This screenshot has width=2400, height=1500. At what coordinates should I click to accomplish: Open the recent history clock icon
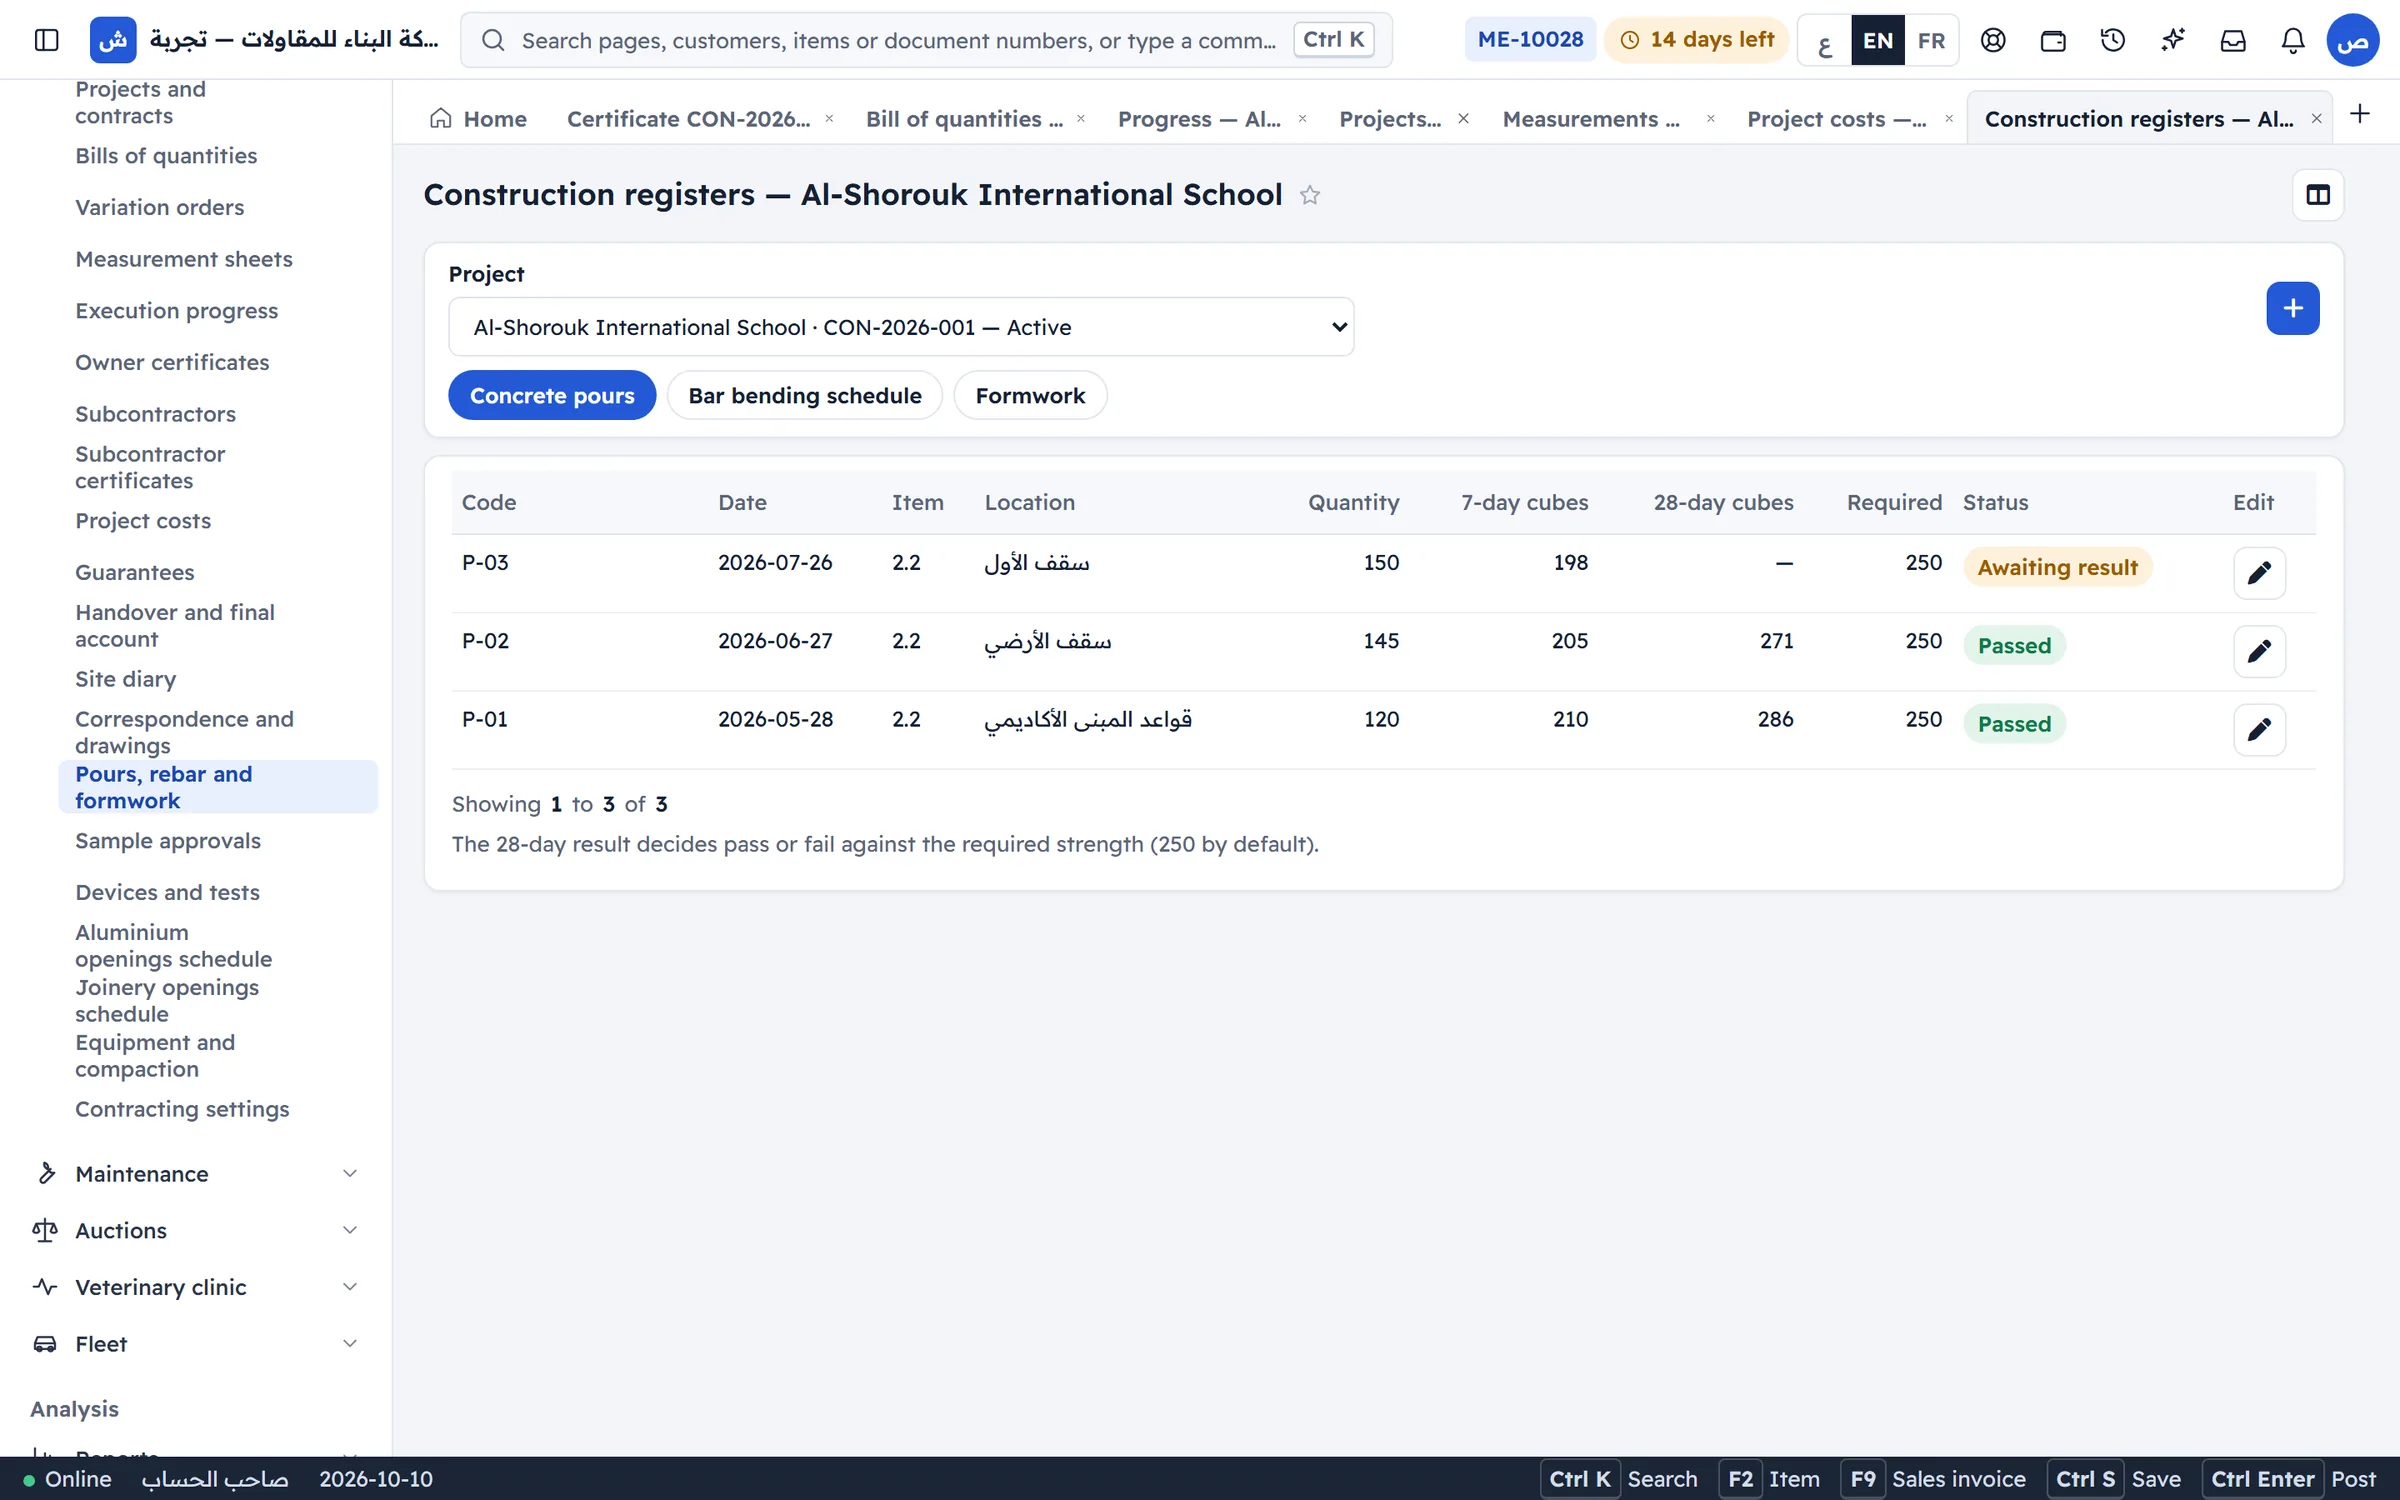tap(2113, 40)
